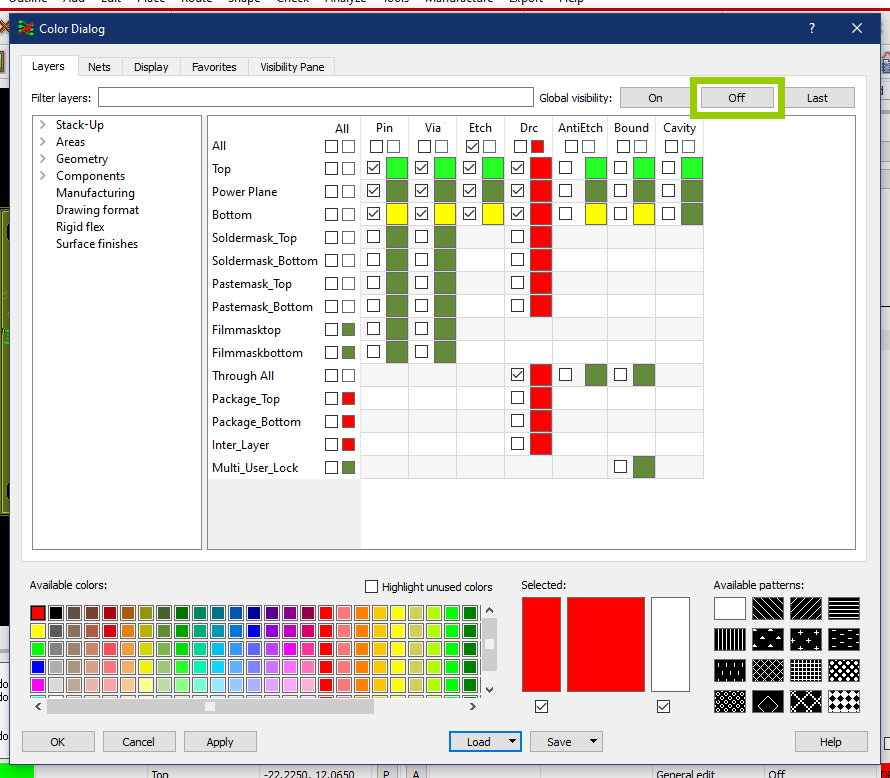Expand the Stack-Up tree node
Screen dimensions: 890x778
click(43, 125)
